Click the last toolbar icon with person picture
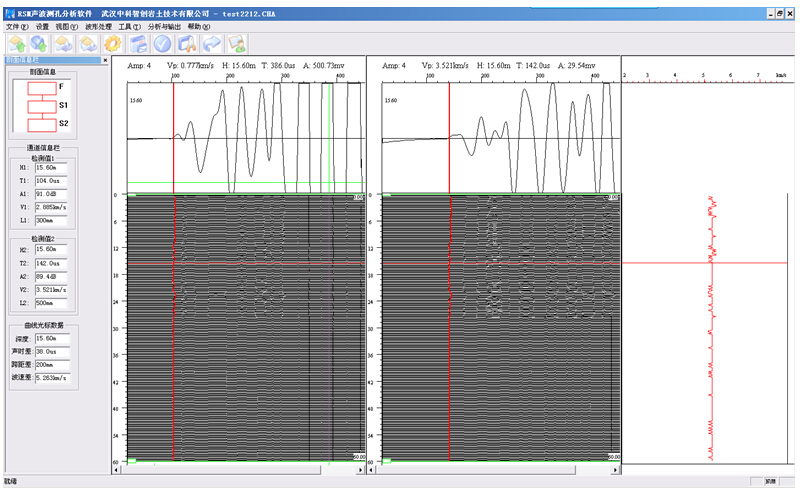The width and height of the screenshot is (802, 494). (236, 44)
